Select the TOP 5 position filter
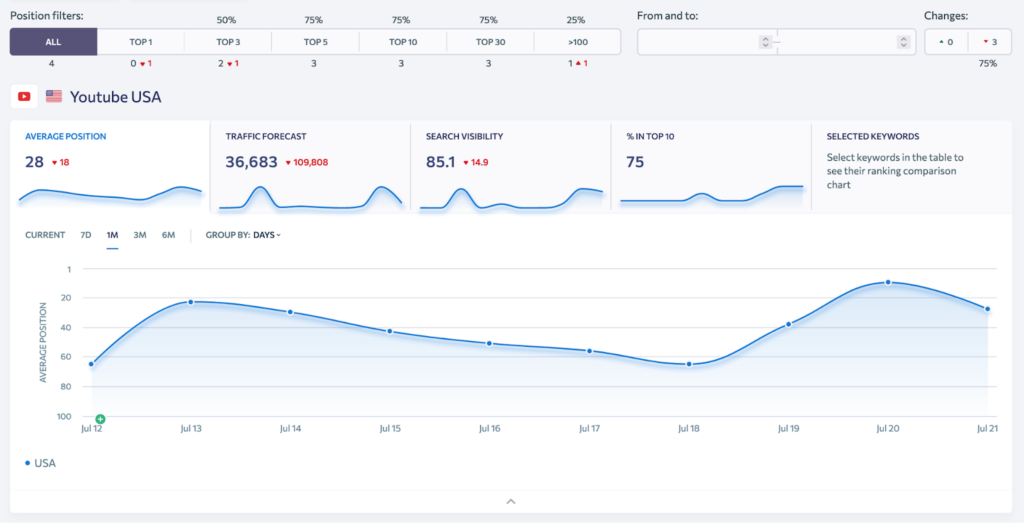 click(315, 42)
